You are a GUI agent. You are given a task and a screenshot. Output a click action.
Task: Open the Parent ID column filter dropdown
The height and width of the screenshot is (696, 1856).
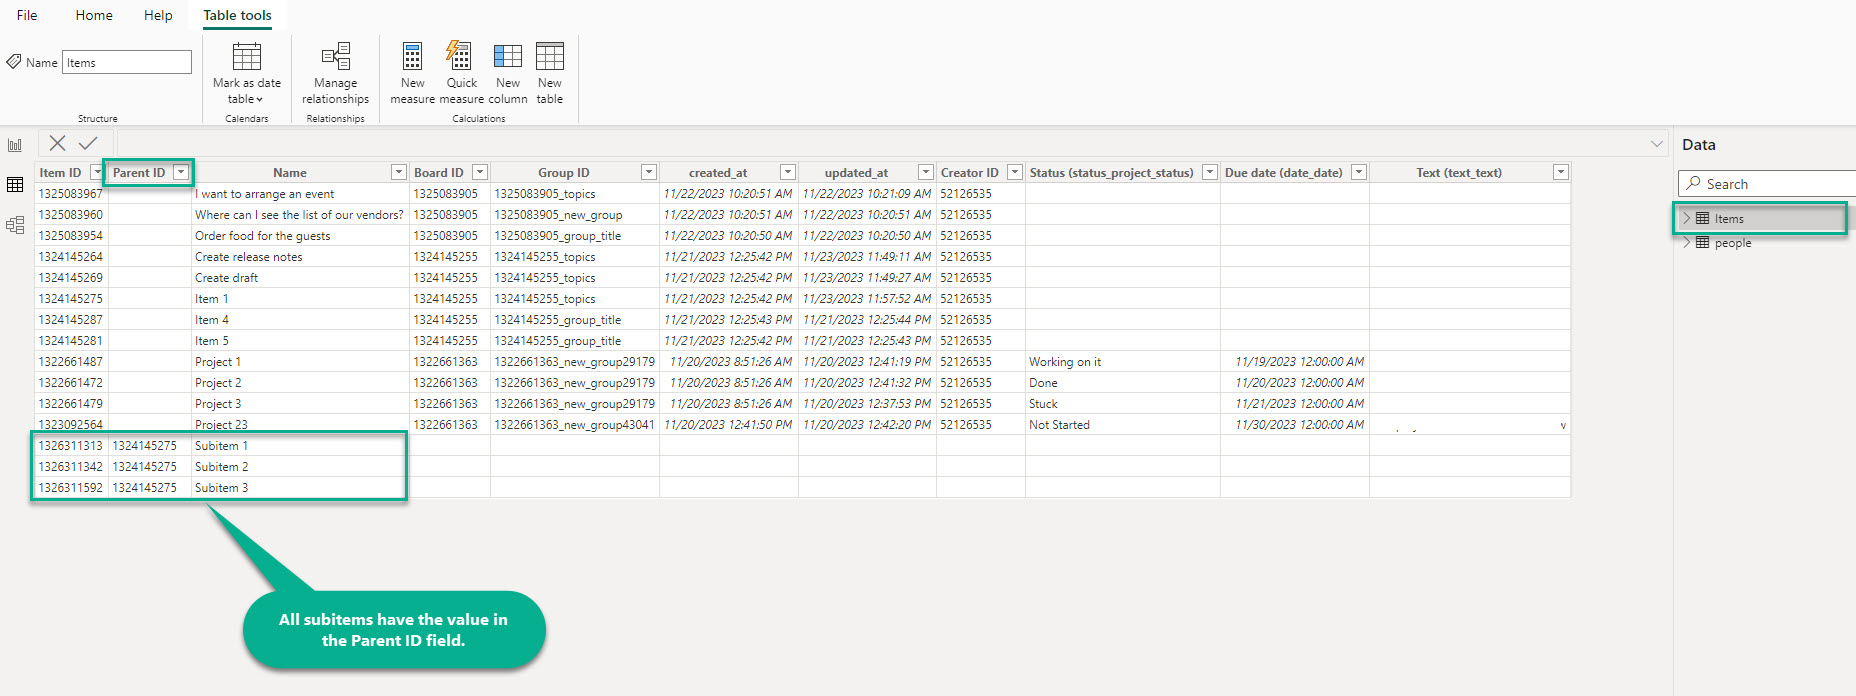click(x=181, y=173)
